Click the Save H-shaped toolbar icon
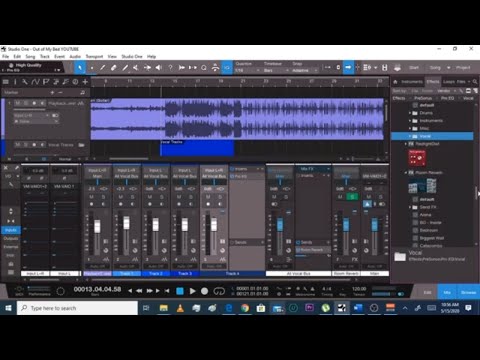This screenshot has height=360, width=480. click(385, 68)
